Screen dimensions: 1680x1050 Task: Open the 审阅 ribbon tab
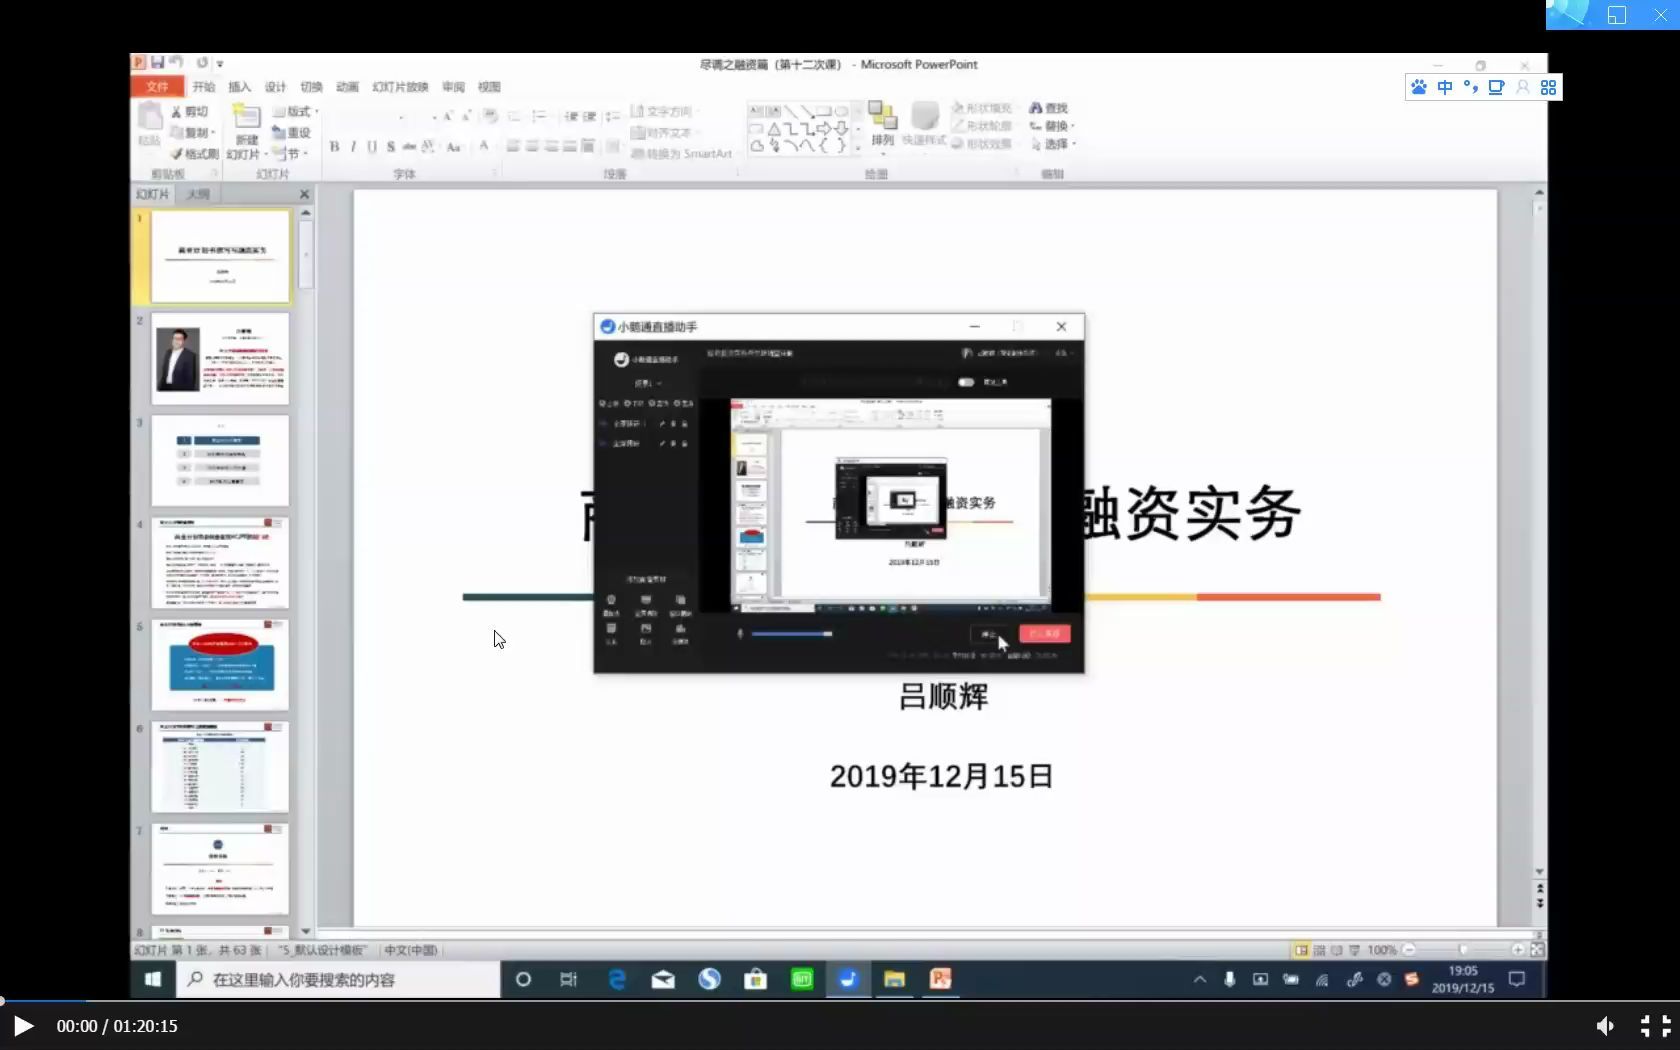[453, 87]
